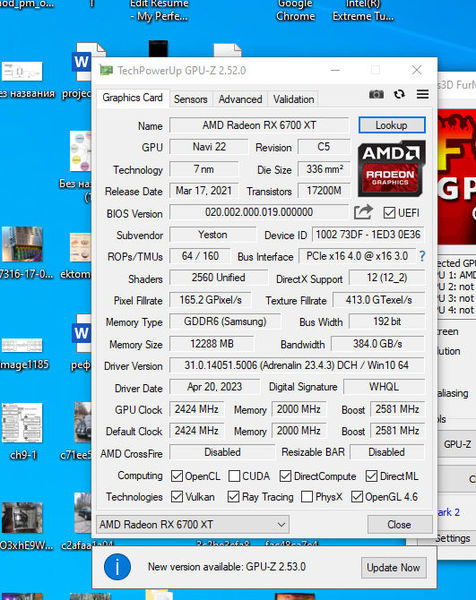Toggle the OpenCL checkbox
This screenshot has height=600, width=476.
pos(177,476)
